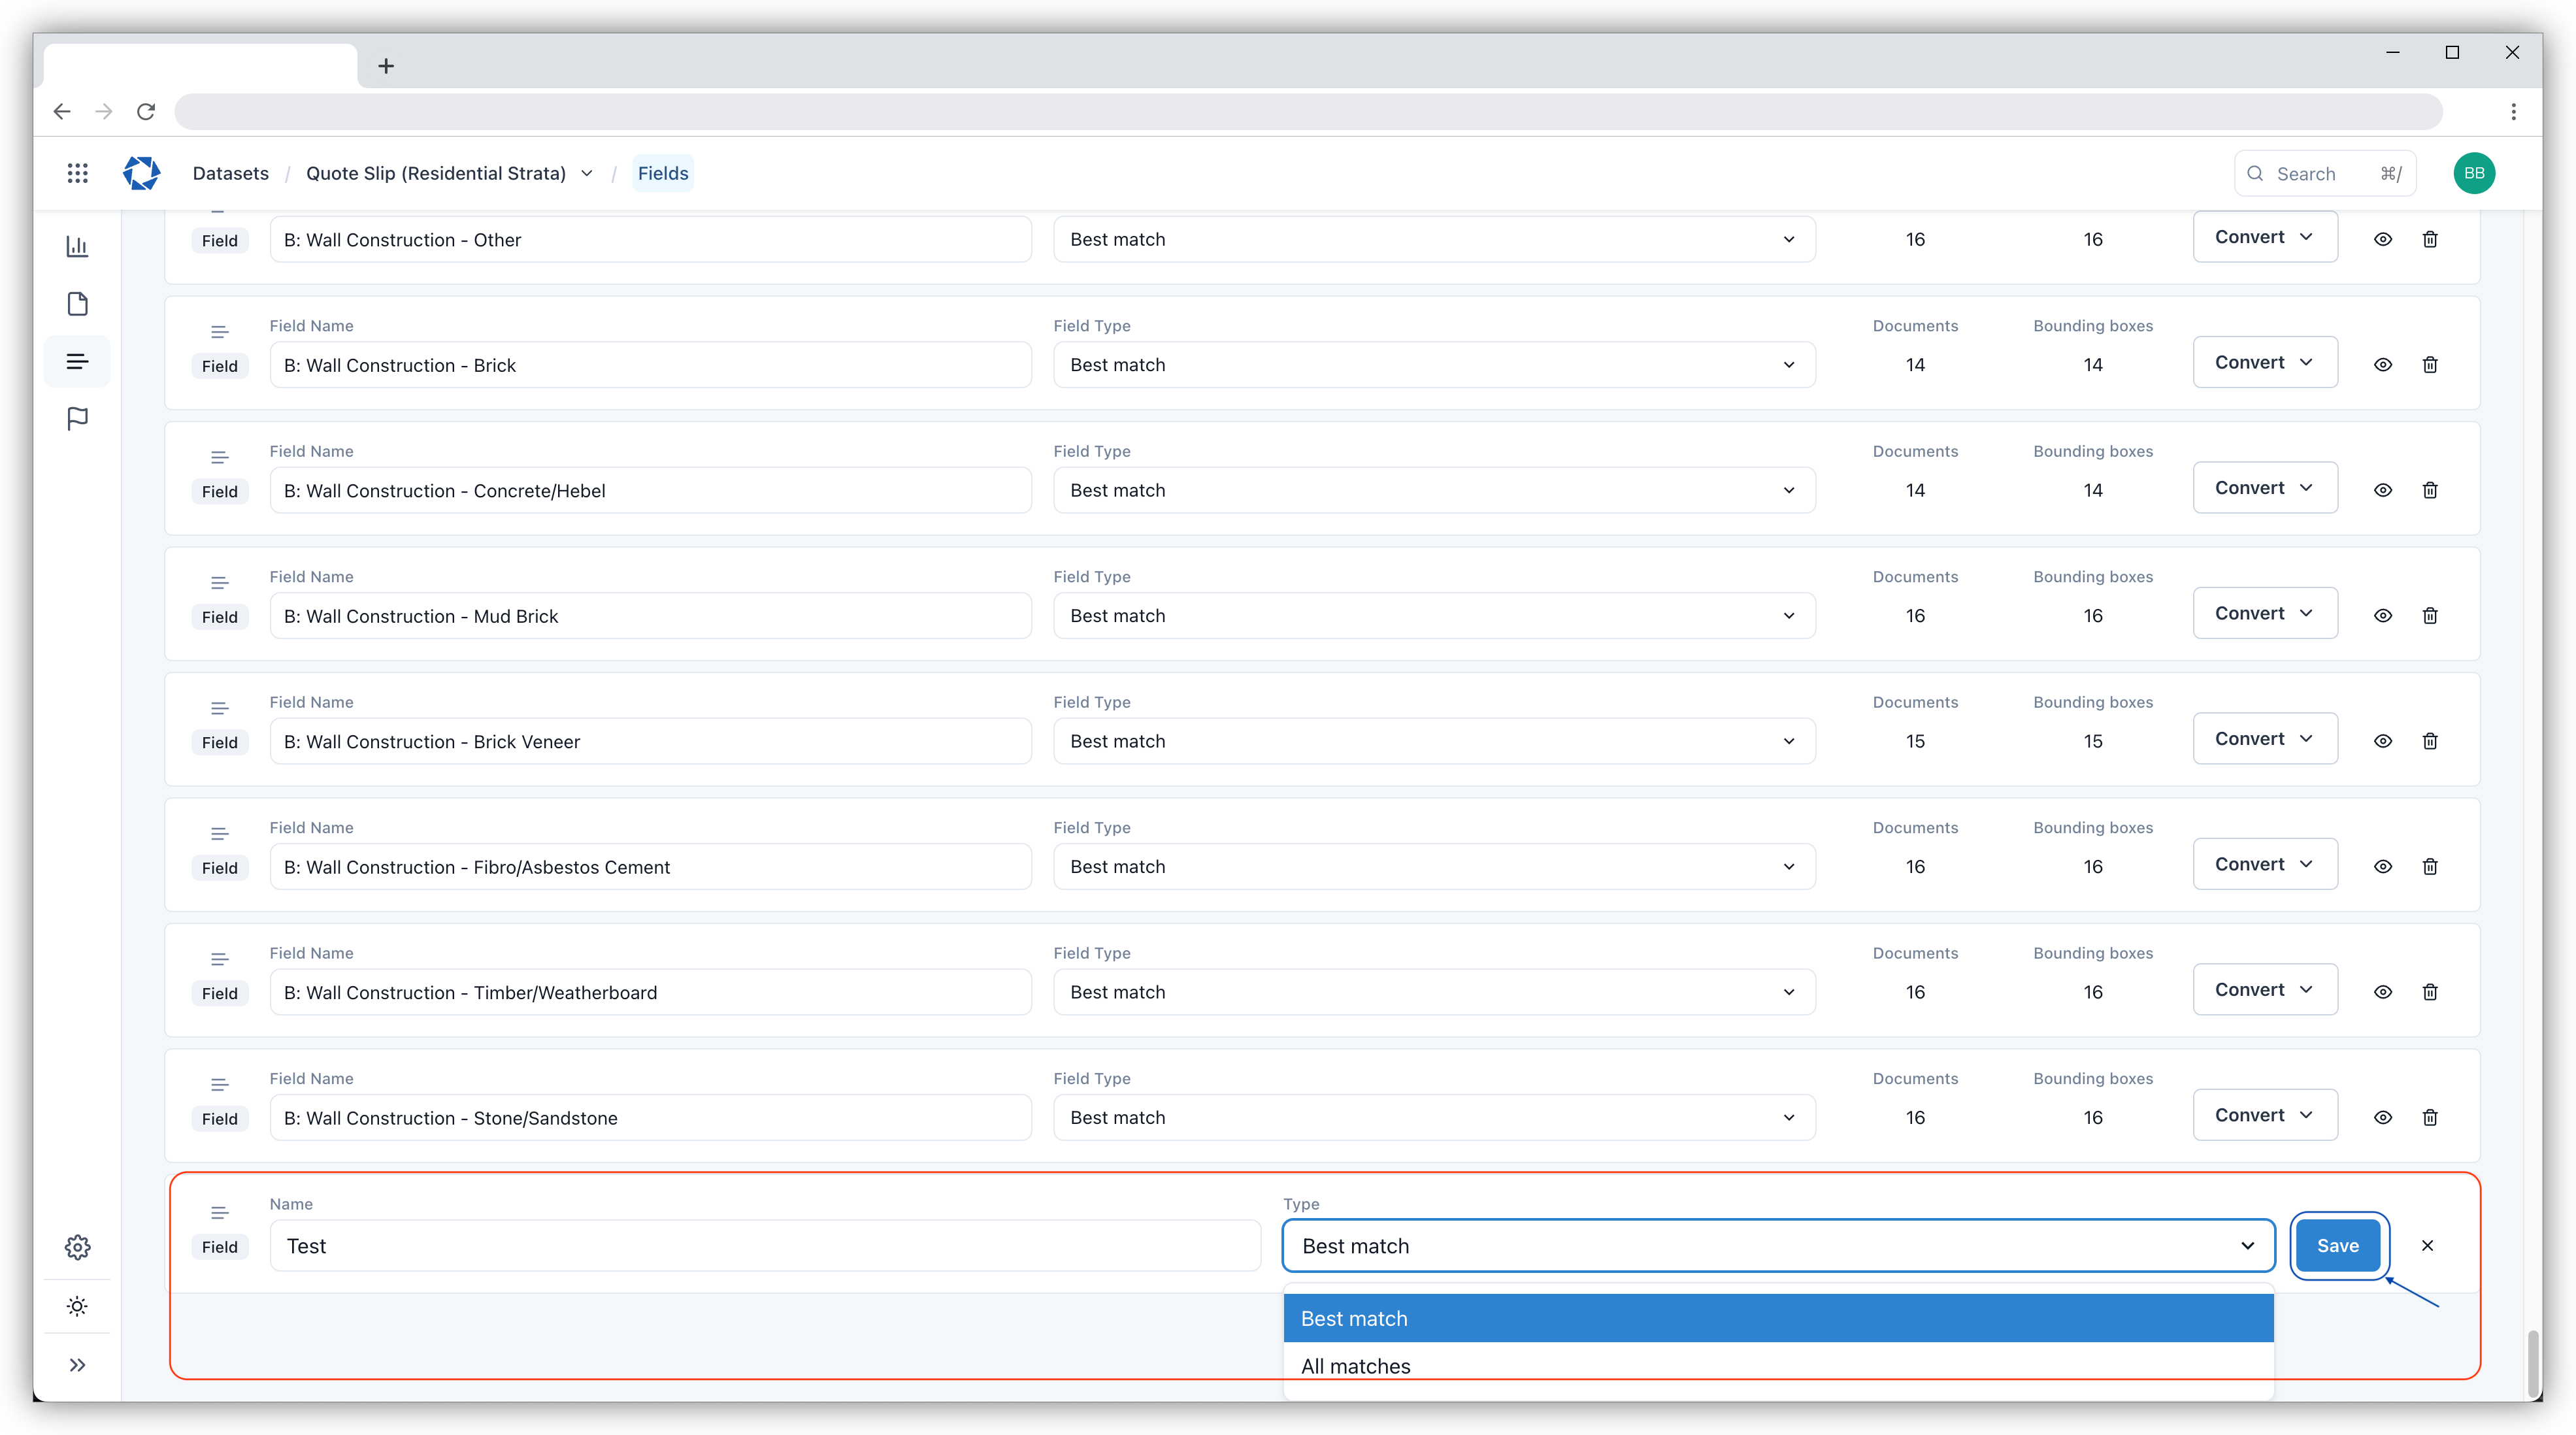
Task: Expand sidebar with double chevron icon
Action: pyautogui.click(x=77, y=1365)
